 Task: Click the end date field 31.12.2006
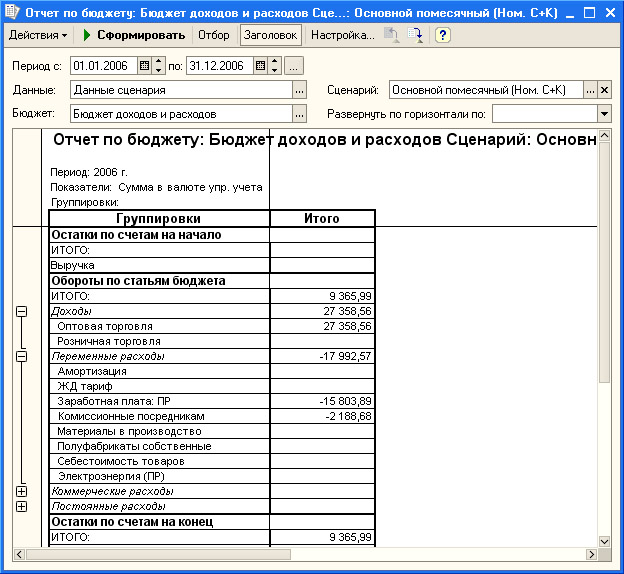220,66
